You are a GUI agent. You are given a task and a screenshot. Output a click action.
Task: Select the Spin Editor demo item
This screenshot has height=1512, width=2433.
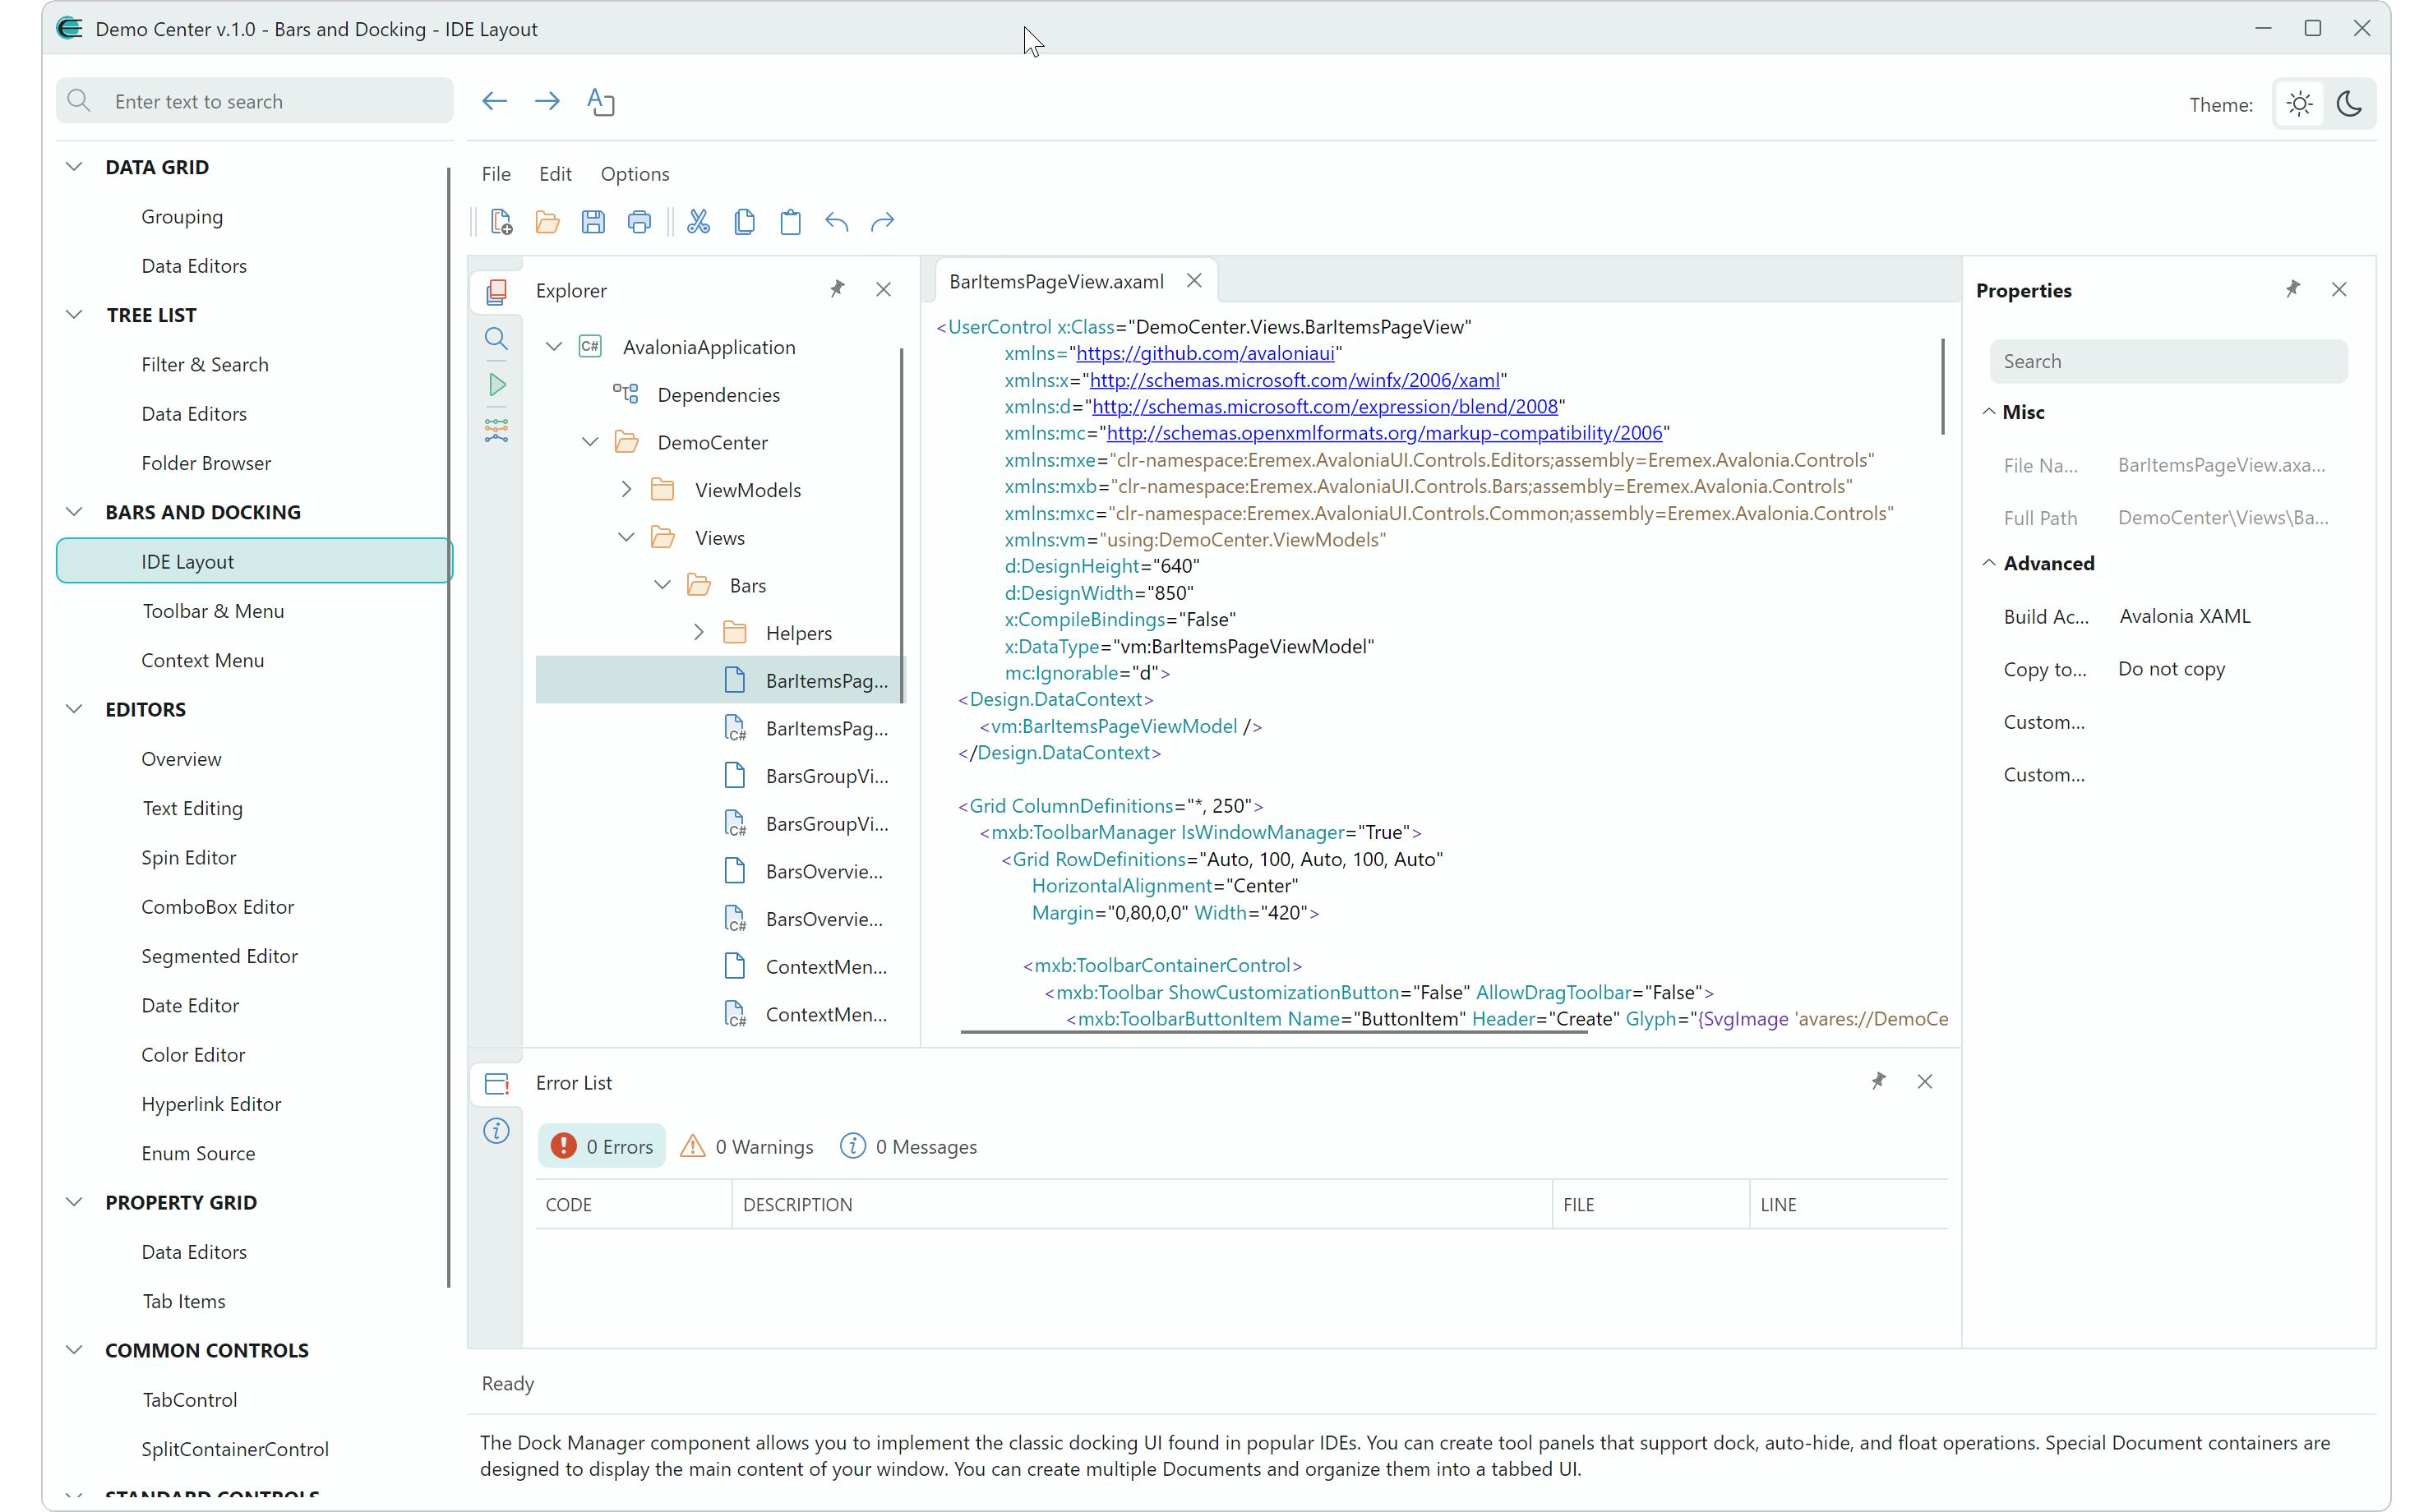coord(188,857)
